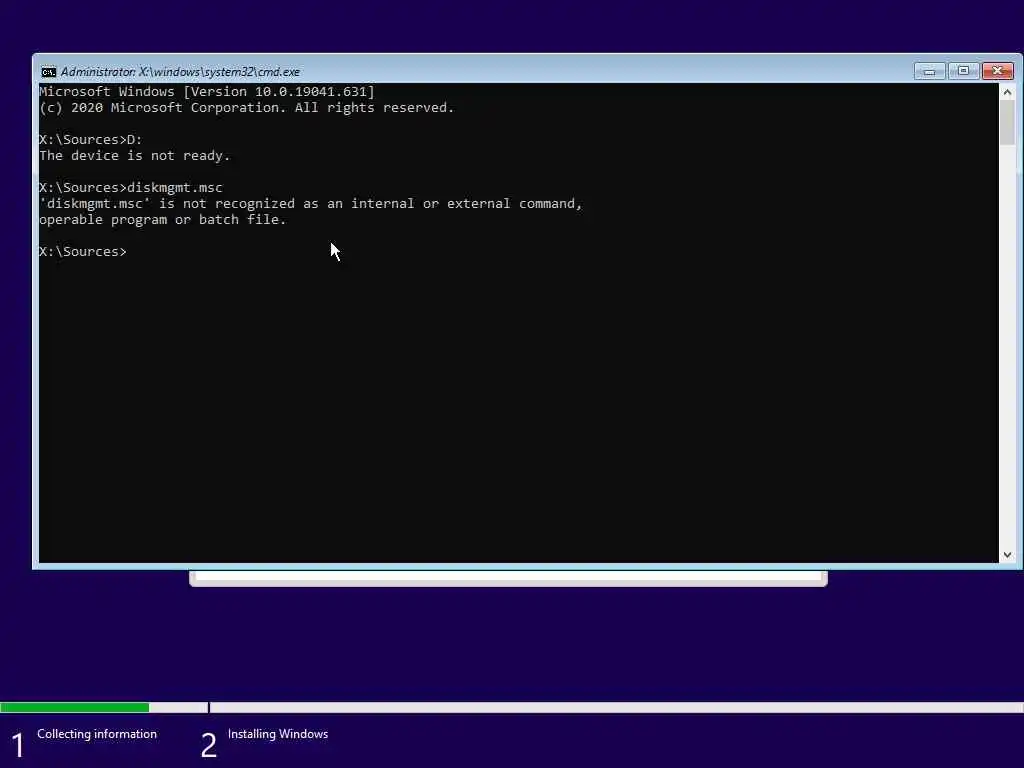Click the command window scroll up arrow
Viewport: 1024px width, 768px height.
click(x=1007, y=92)
